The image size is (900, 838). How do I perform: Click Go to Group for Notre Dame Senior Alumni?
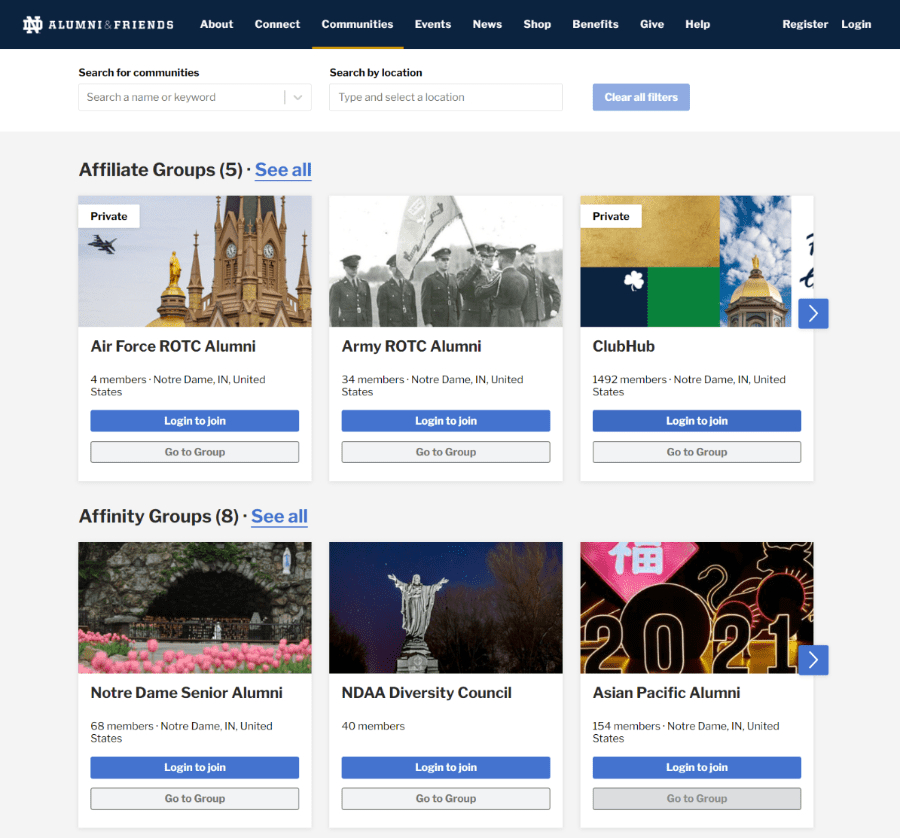click(195, 799)
